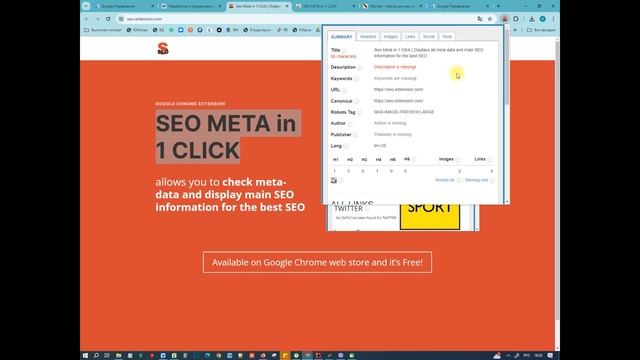Click the small icon below the H1 count
This screenshot has height=360, width=640.
pos(334,180)
